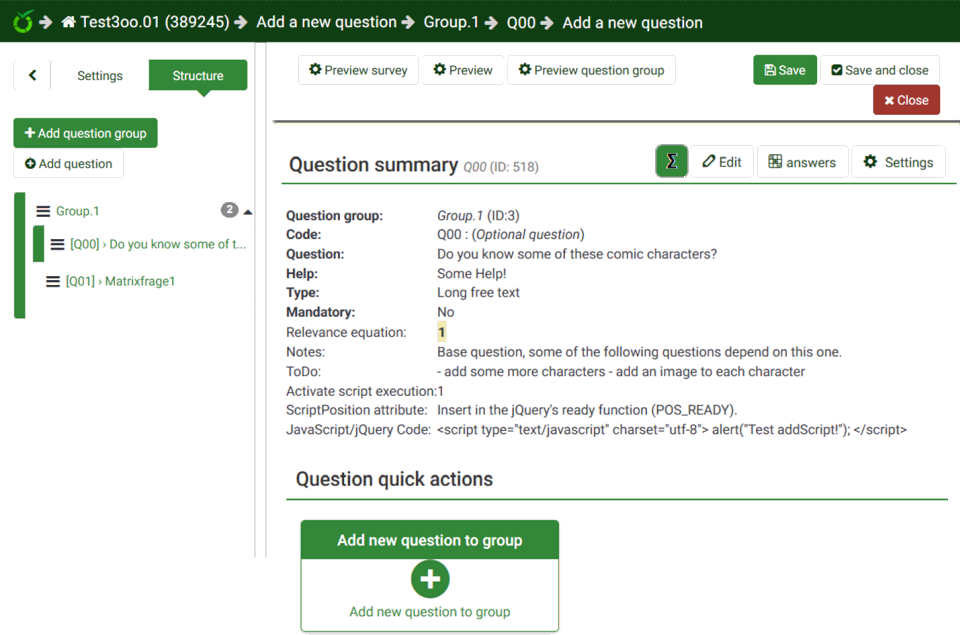Collapse Group.1 with the caret arrow

coord(248,212)
